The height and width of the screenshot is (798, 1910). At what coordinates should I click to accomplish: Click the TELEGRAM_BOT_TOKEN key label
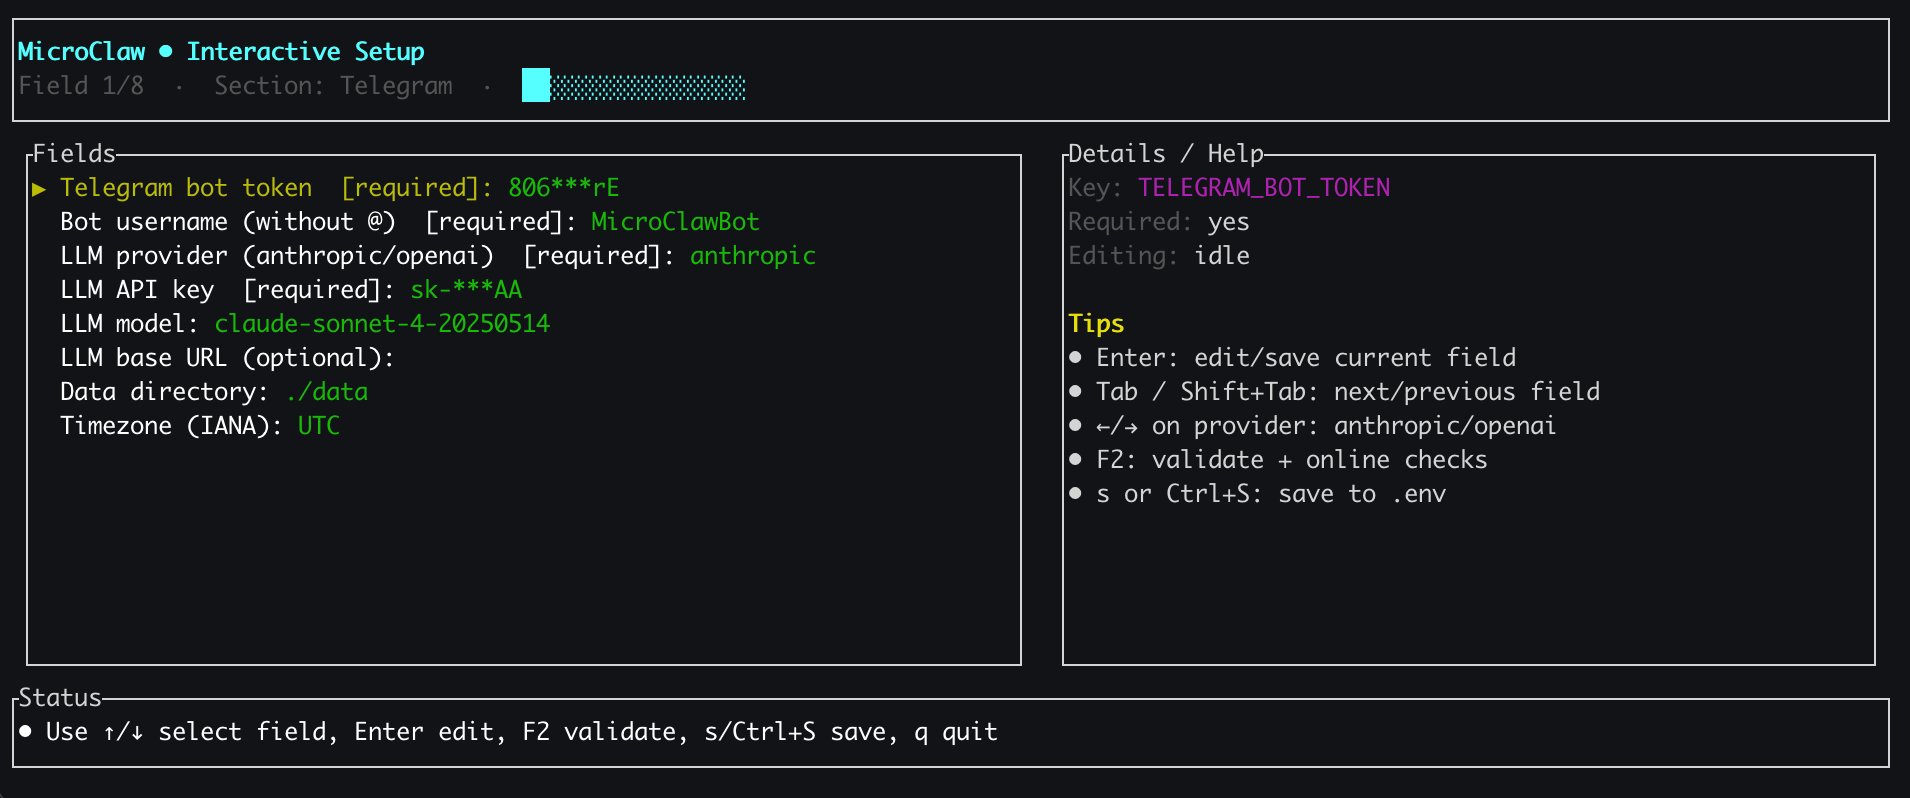[x=1263, y=187]
